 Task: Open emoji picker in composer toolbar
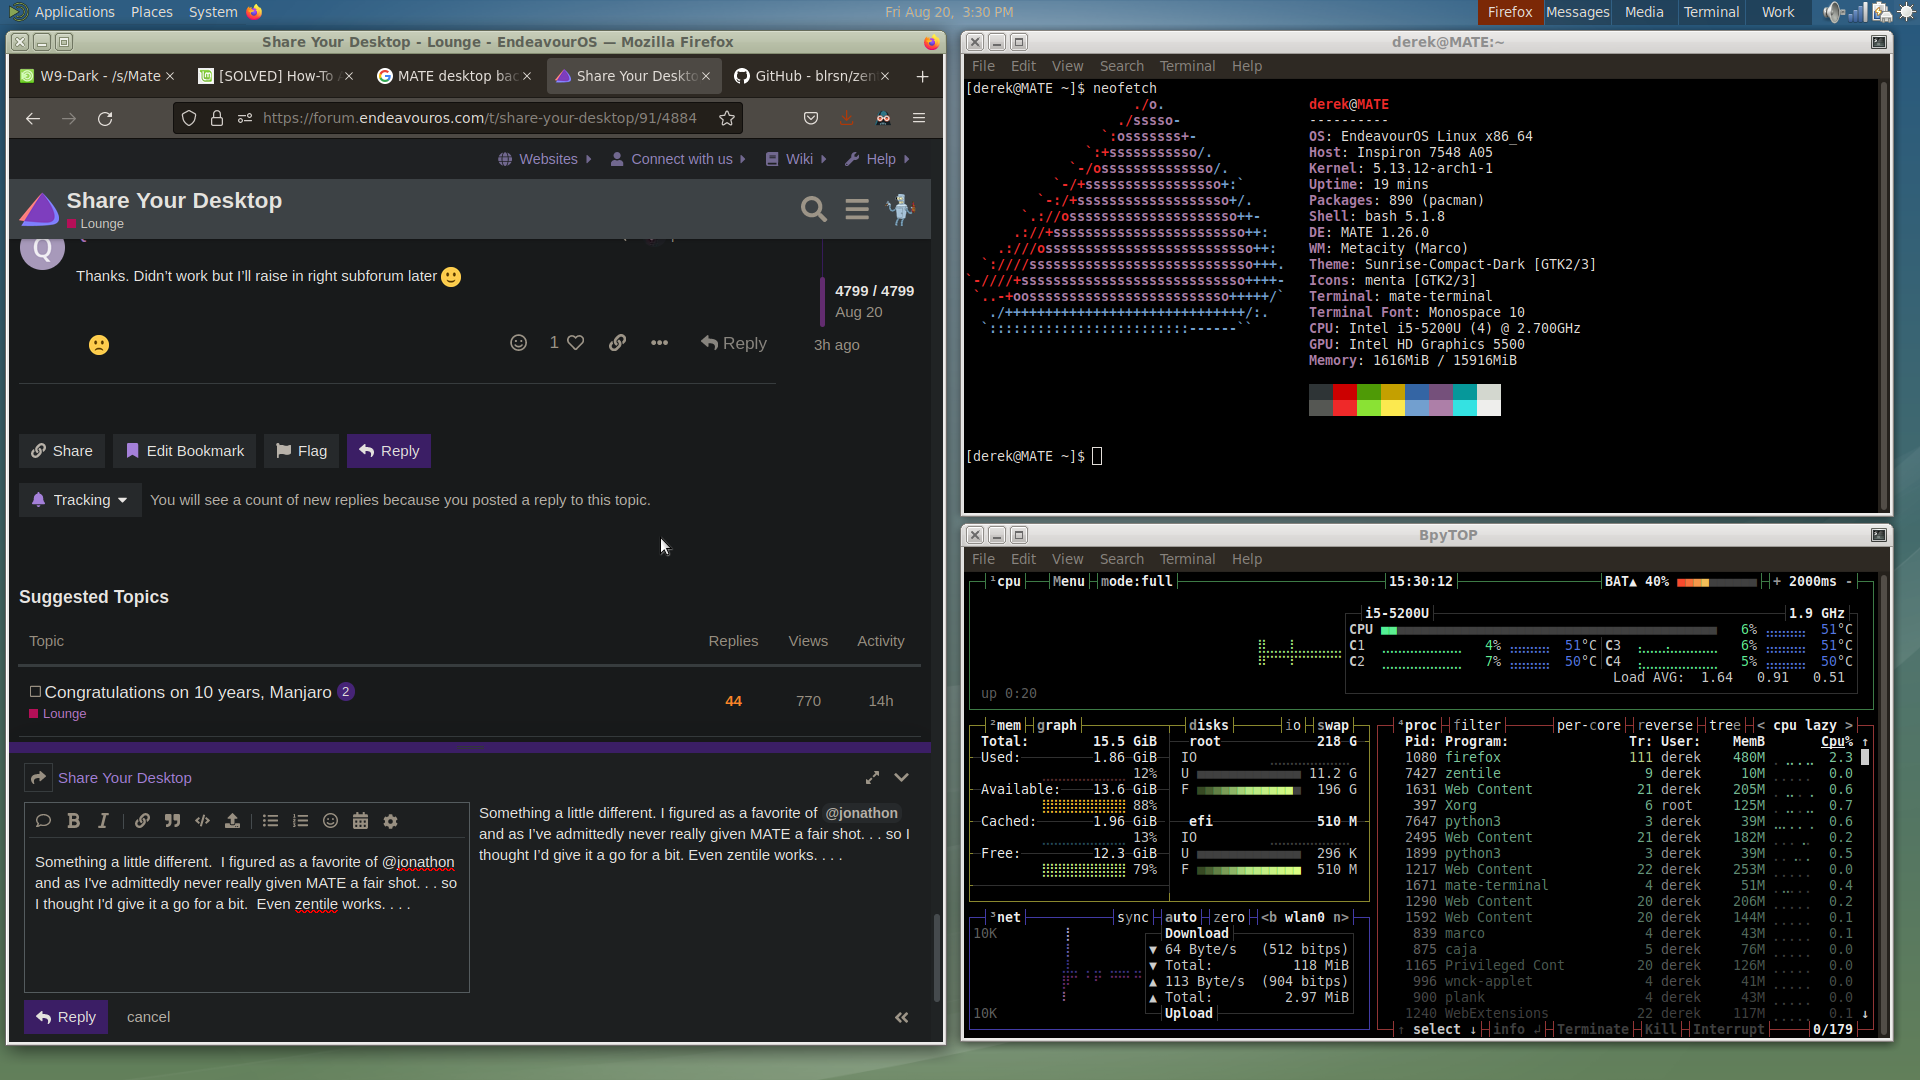tap(330, 821)
